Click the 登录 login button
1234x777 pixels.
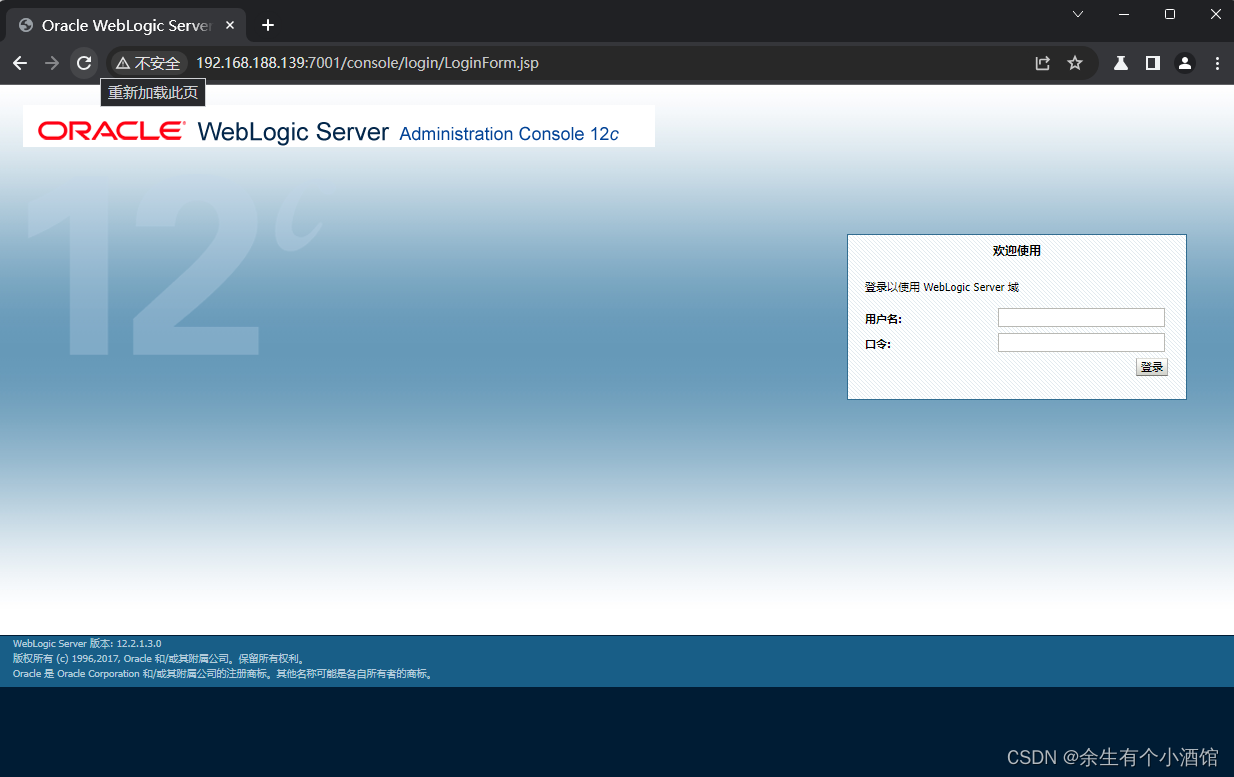click(1152, 367)
